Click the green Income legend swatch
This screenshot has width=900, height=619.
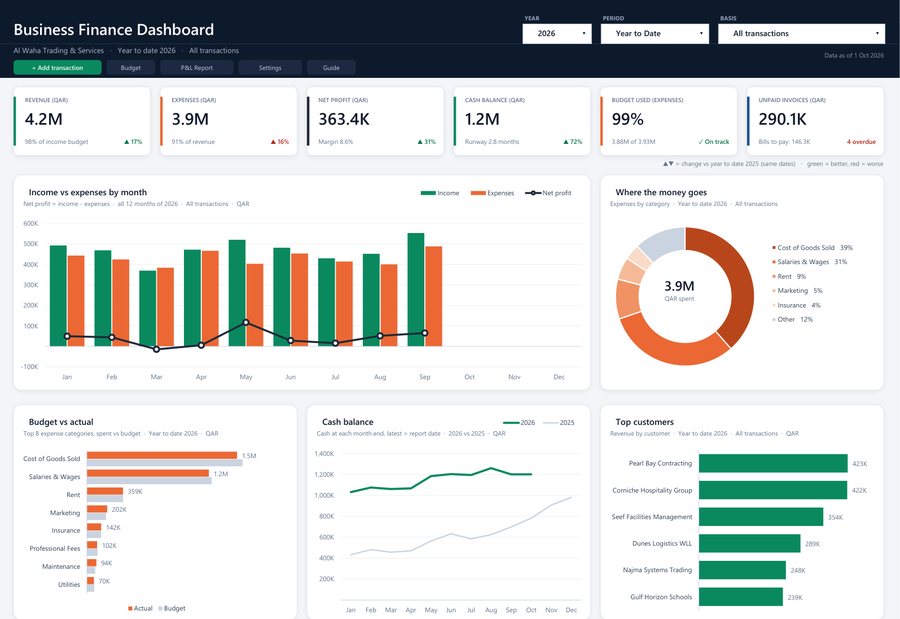(428, 193)
